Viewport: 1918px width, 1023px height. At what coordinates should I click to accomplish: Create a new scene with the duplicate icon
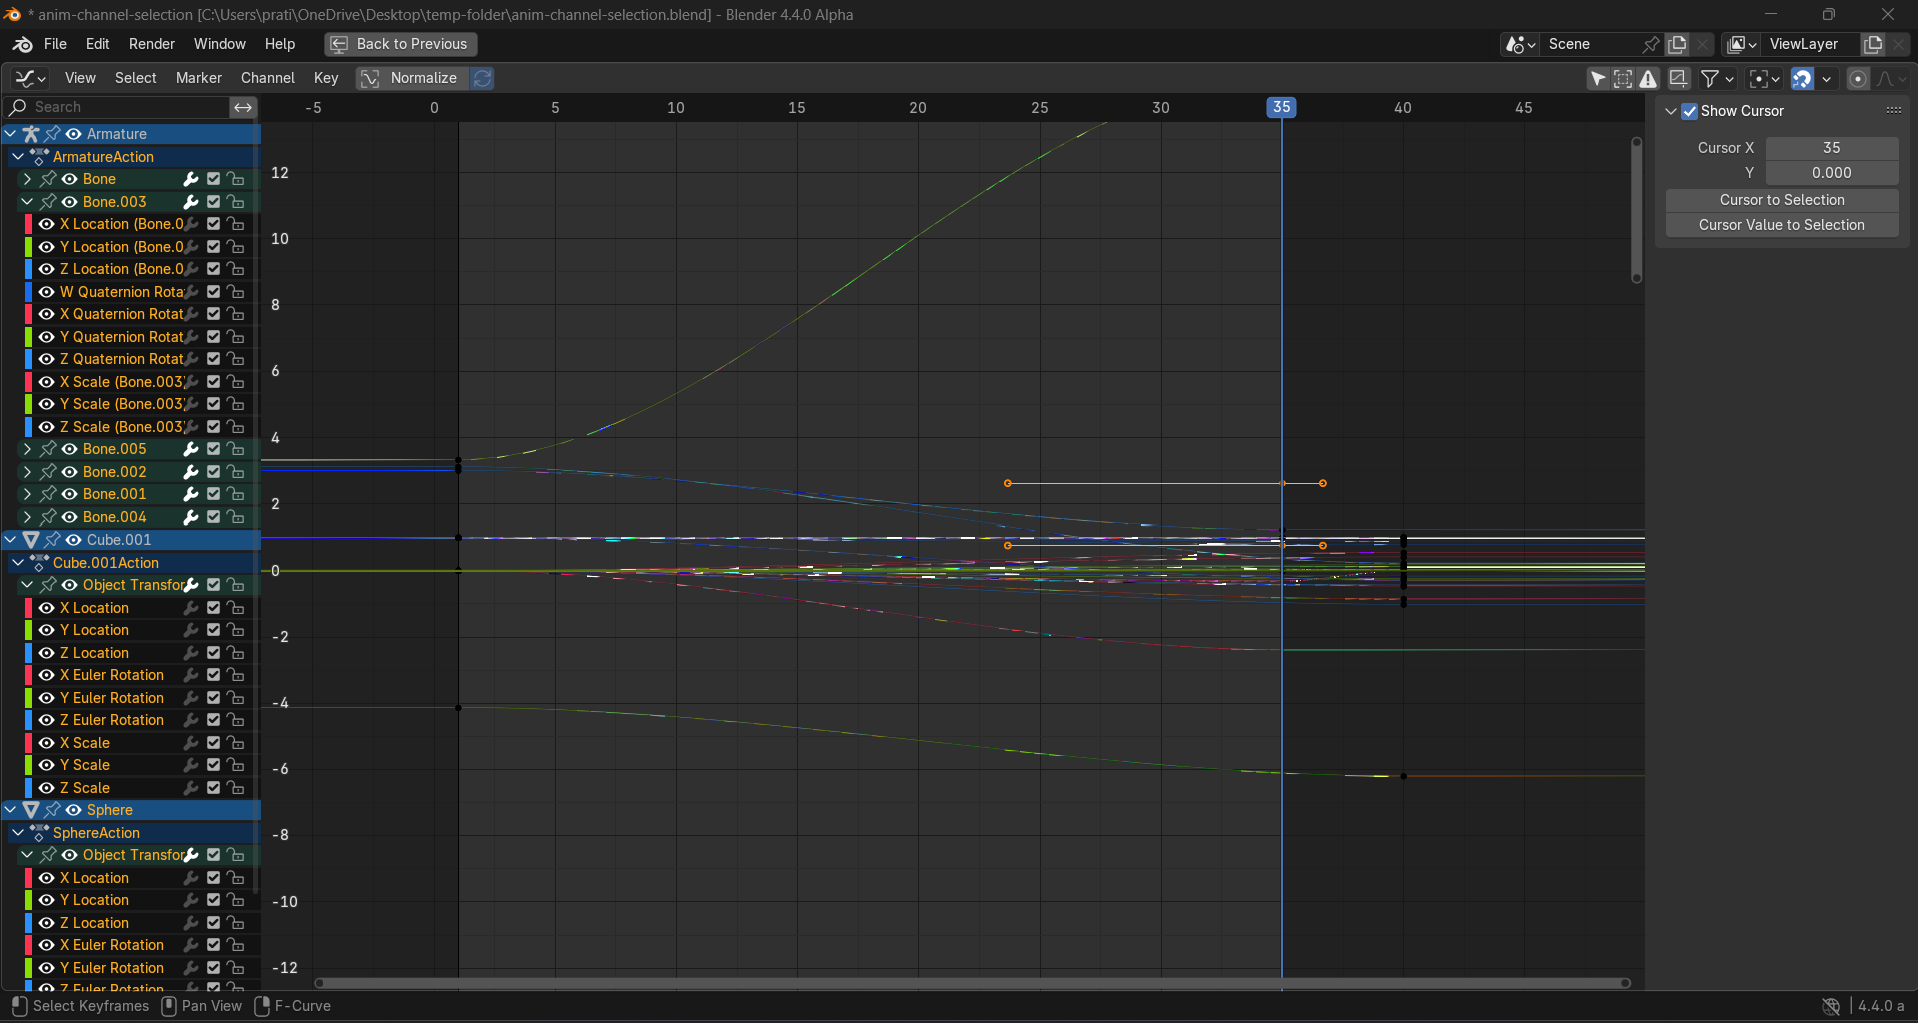pyautogui.click(x=1677, y=44)
